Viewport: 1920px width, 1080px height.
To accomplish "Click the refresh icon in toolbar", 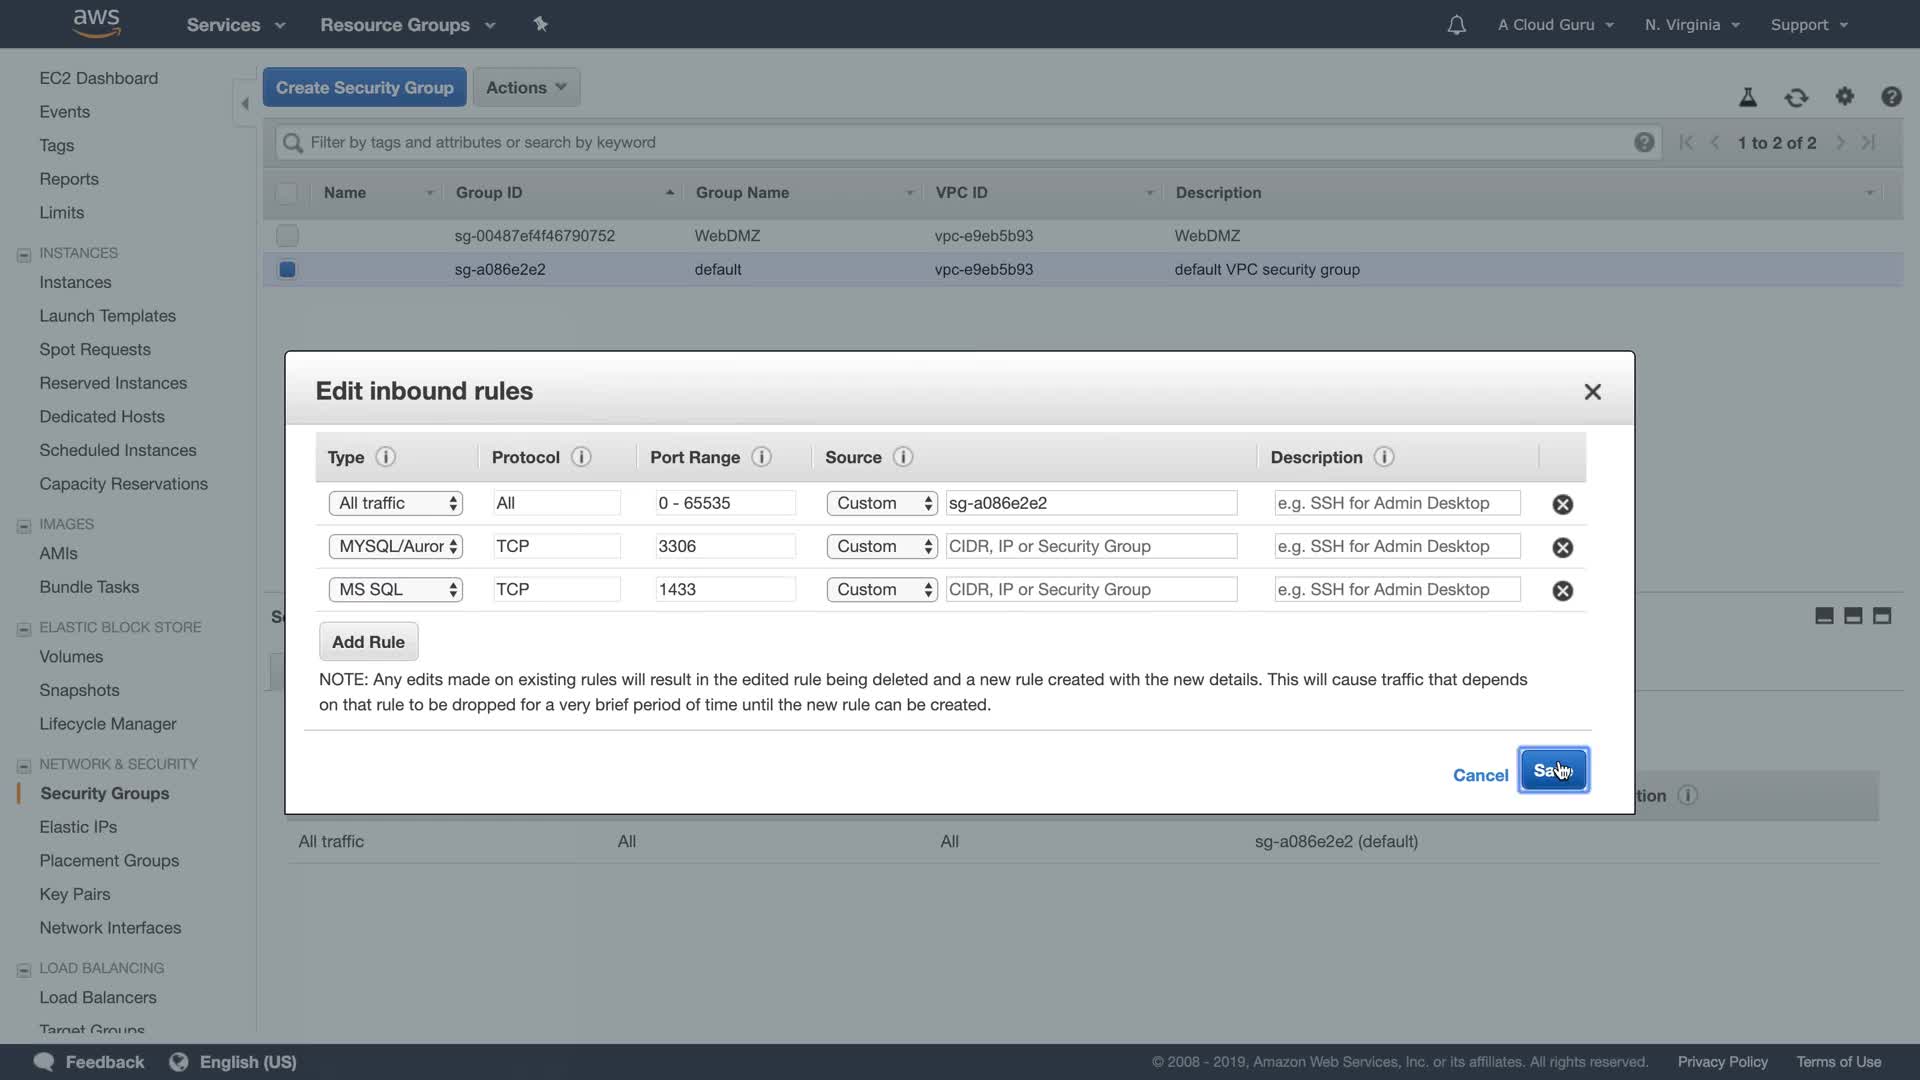I will pyautogui.click(x=1796, y=97).
